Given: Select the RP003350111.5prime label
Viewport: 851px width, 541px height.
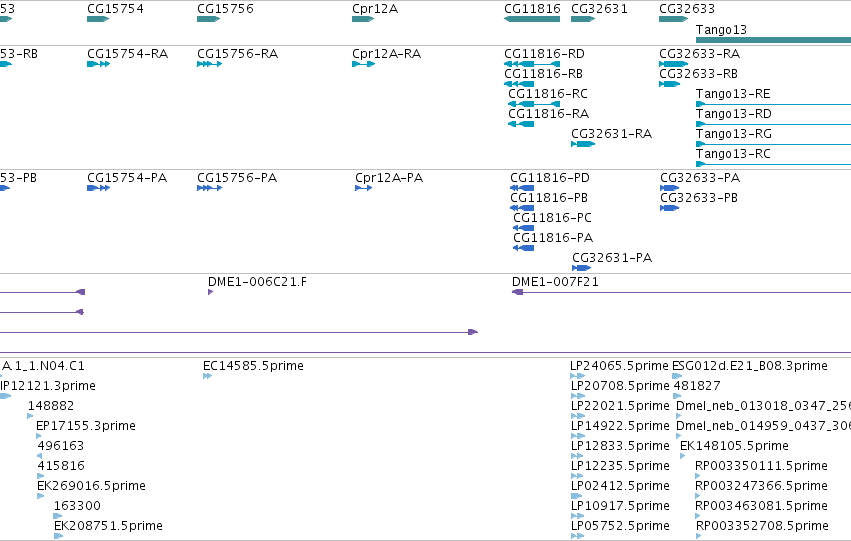Looking at the screenshot, I should coord(761,466).
